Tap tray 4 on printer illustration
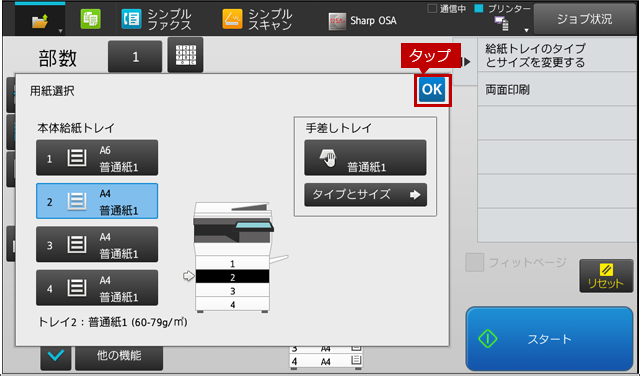 [232, 304]
